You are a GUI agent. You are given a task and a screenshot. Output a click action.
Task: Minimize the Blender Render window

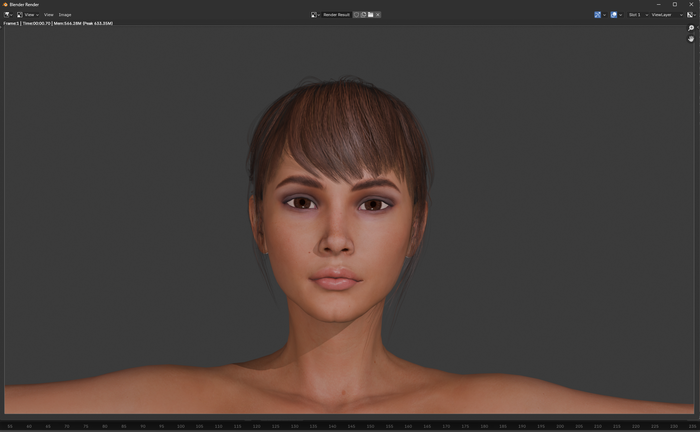point(659,4)
